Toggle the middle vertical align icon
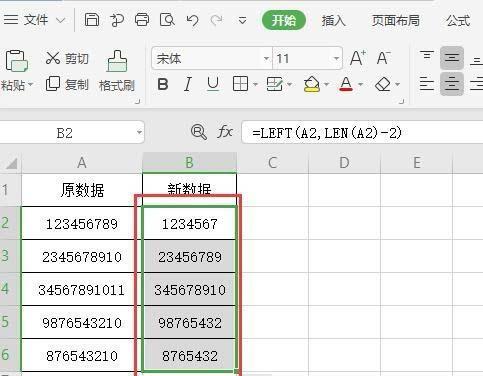This screenshot has height=376, width=483. pyautogui.click(x=452, y=58)
